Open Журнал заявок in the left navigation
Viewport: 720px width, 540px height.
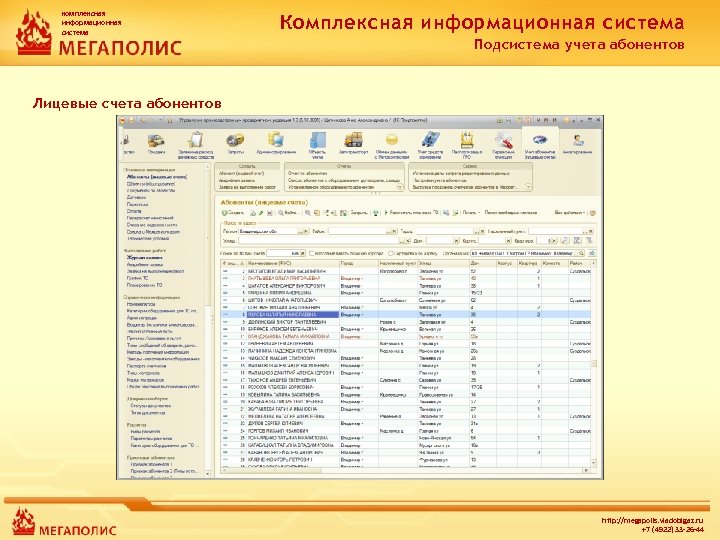(x=145, y=258)
